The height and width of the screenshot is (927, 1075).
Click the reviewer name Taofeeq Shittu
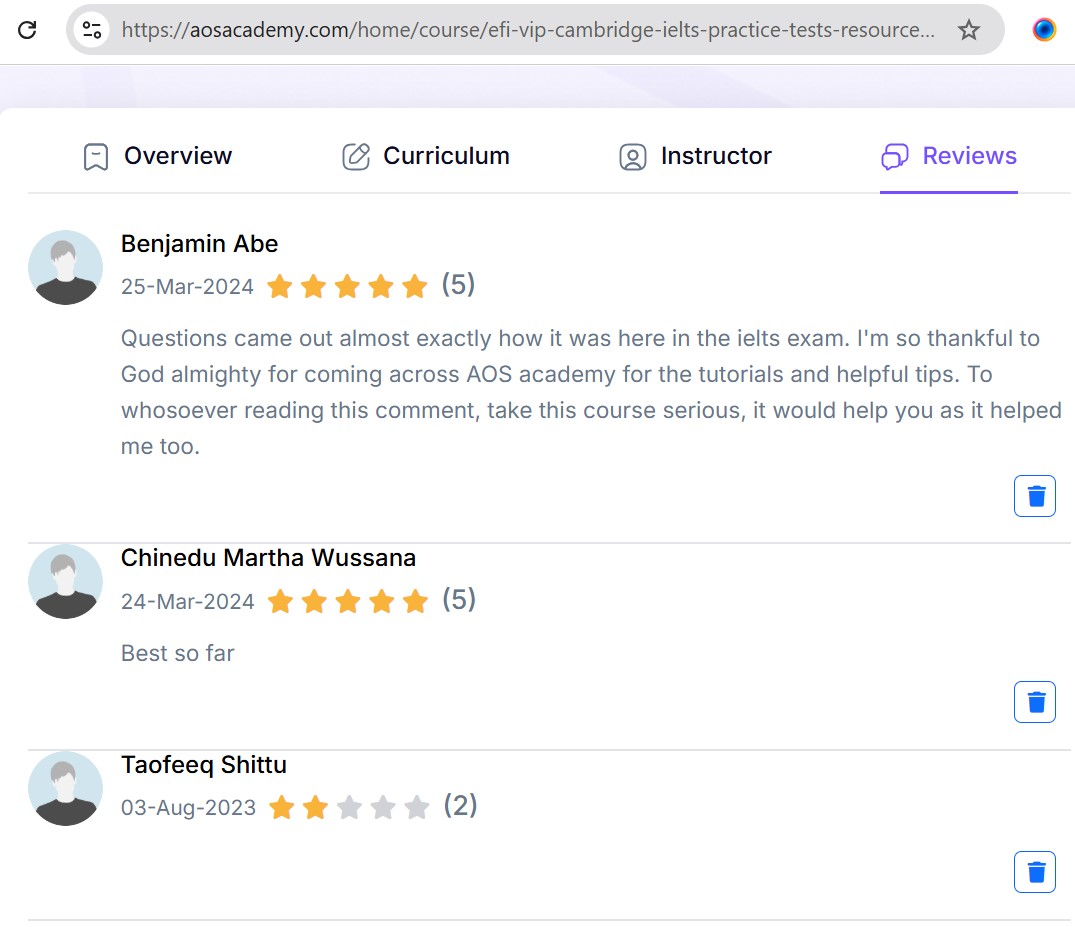(x=204, y=765)
